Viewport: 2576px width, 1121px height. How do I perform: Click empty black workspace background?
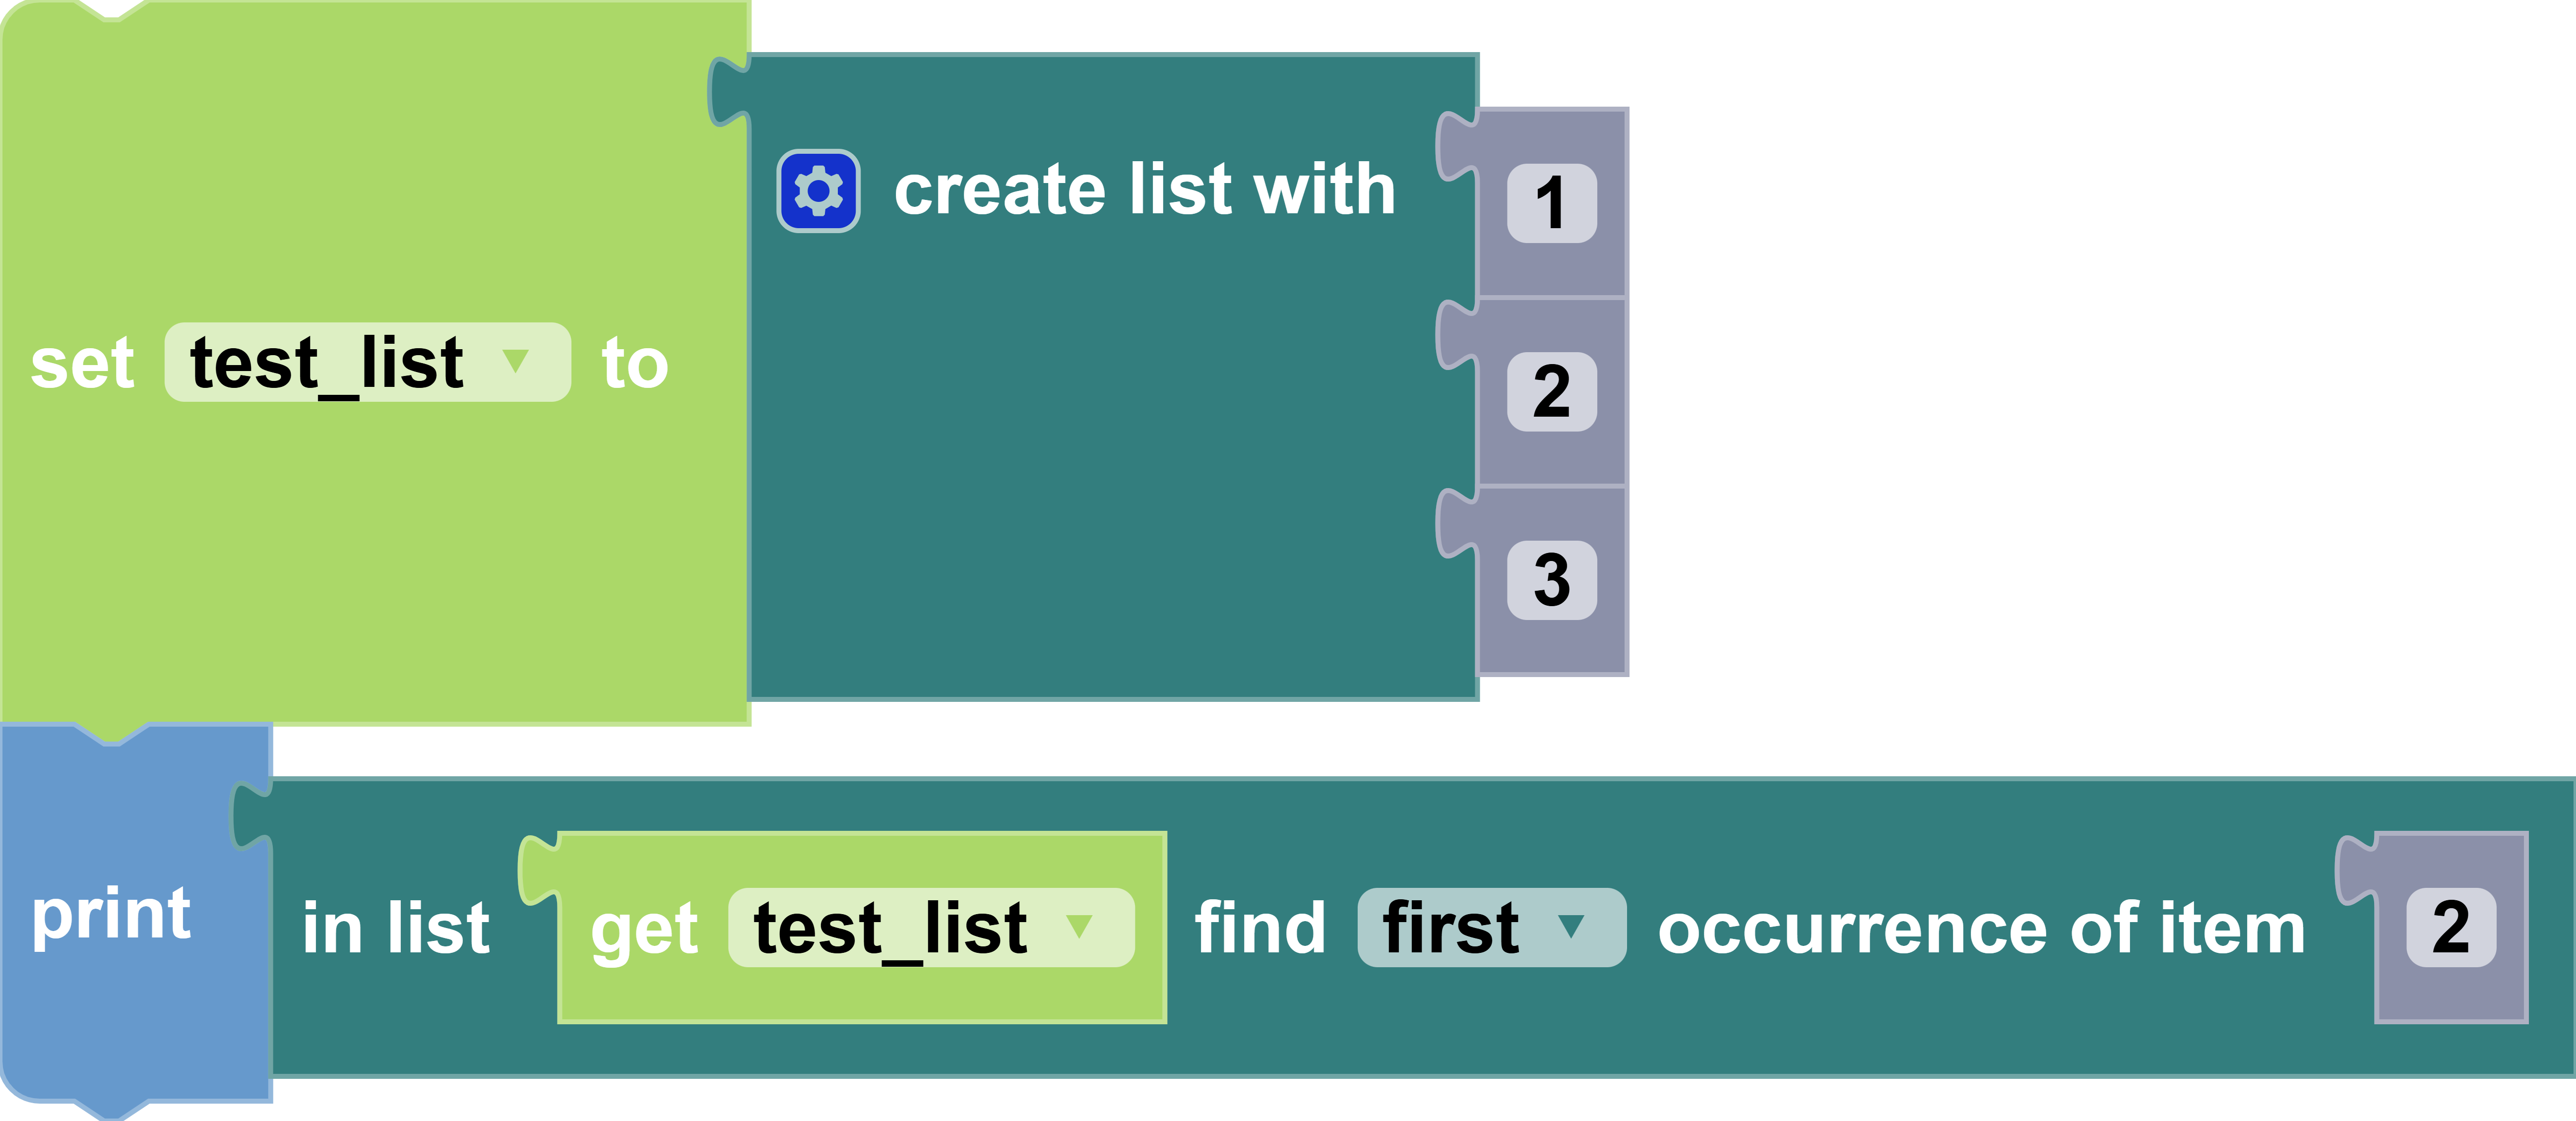tap(2100, 400)
